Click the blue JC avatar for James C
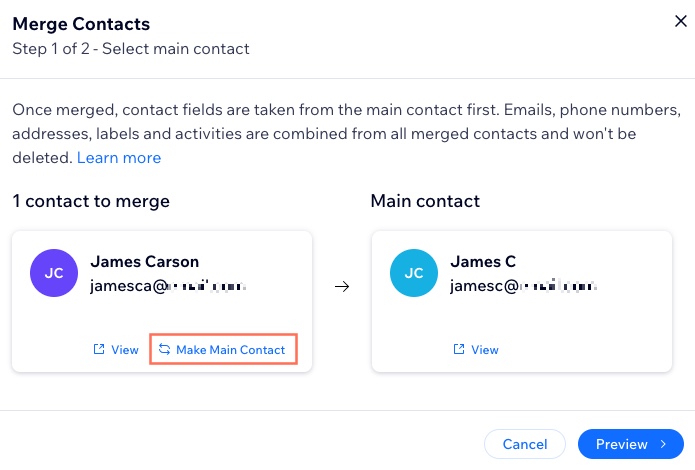The height and width of the screenshot is (470, 695). point(414,273)
